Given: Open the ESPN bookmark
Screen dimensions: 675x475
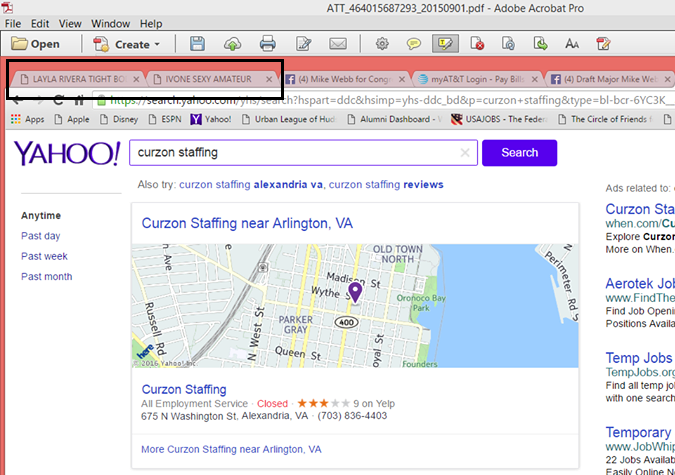Looking at the screenshot, I should tap(166, 119).
